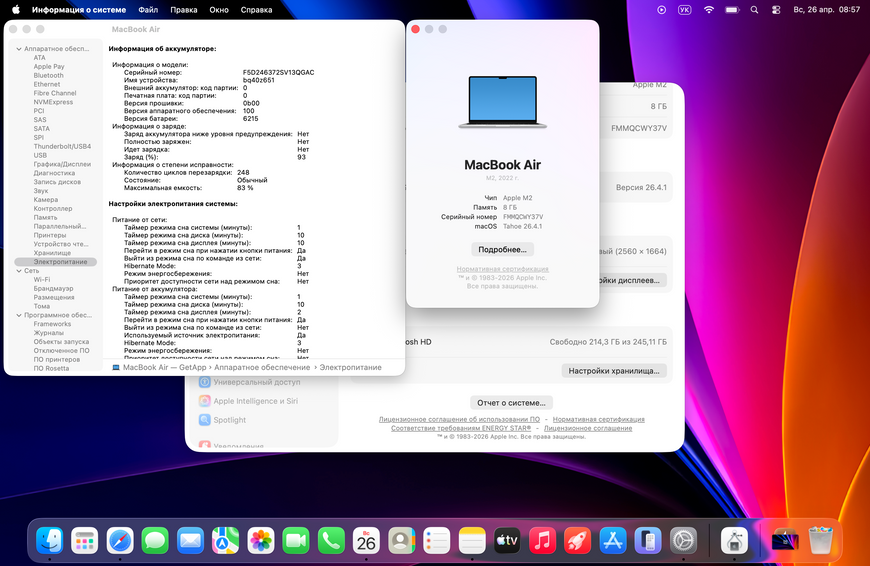870x566 pixels.
Task: Select Брандмауэр in the sidebar
Action: [53, 289]
